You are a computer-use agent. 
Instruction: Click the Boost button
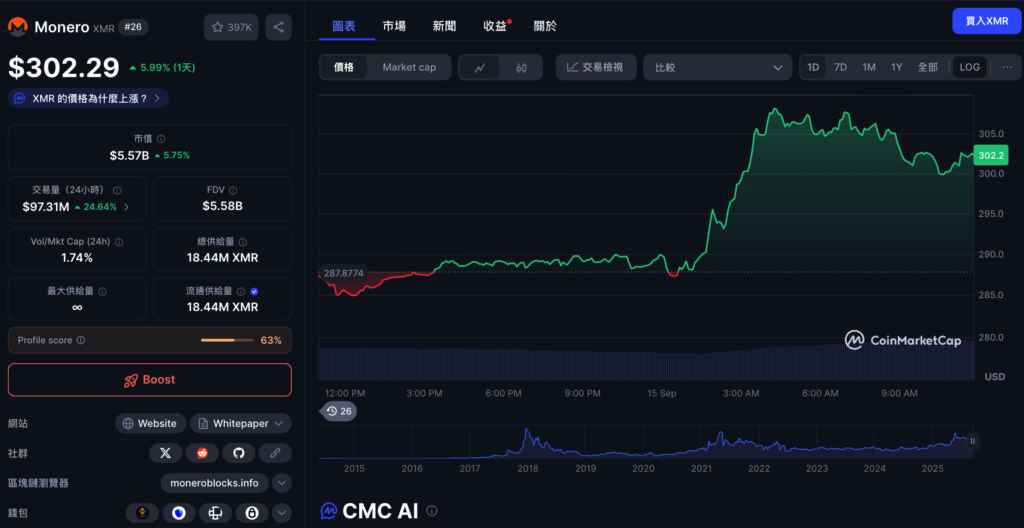(150, 380)
